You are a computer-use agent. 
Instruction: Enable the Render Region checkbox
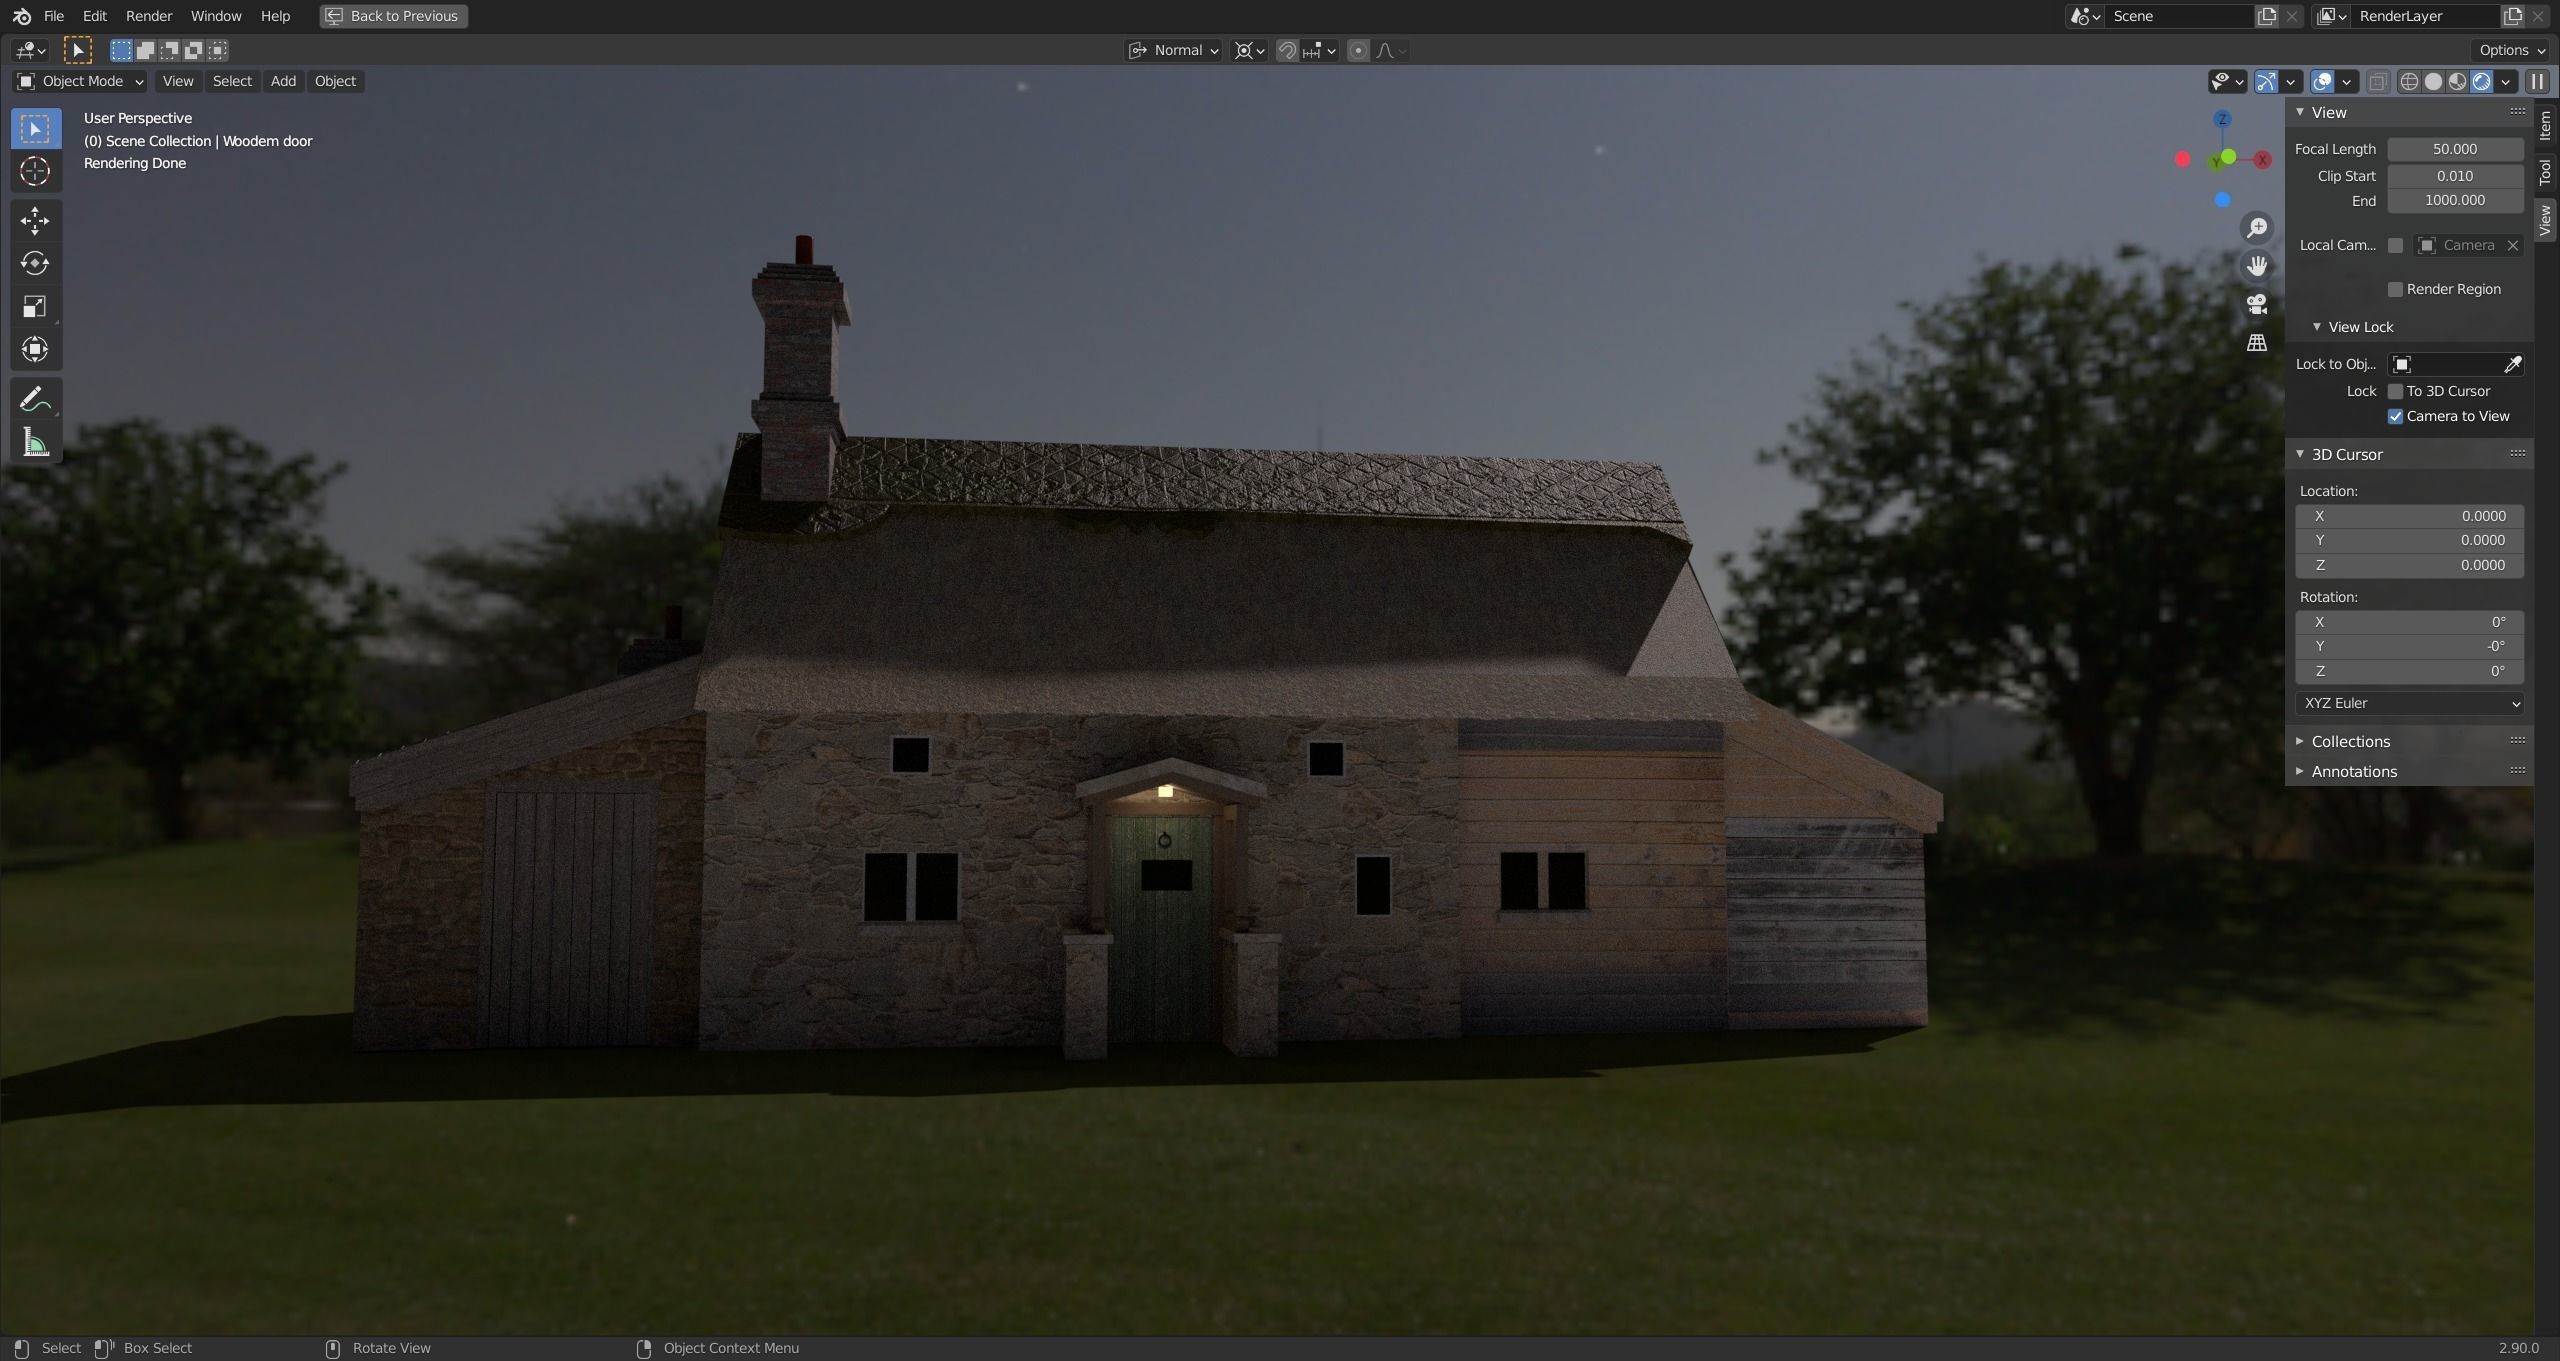click(x=2395, y=289)
